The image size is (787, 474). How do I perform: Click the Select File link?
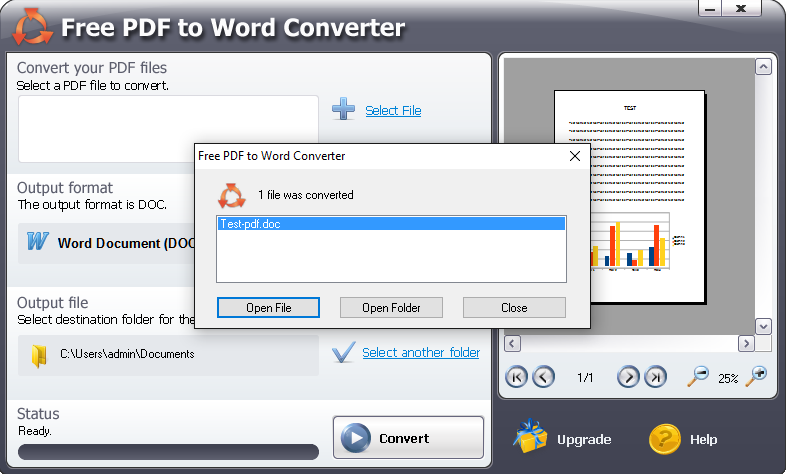click(393, 110)
